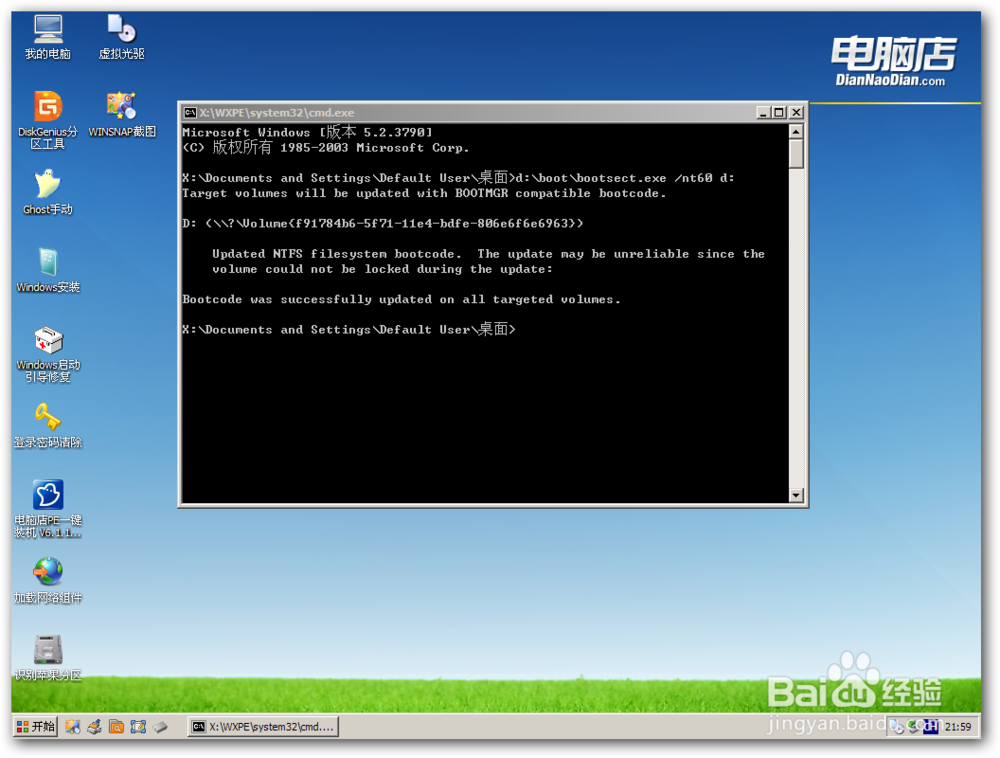The width and height of the screenshot is (1000, 758).
Task: Select the 加载网络组件 globe icon
Action: click(48, 581)
